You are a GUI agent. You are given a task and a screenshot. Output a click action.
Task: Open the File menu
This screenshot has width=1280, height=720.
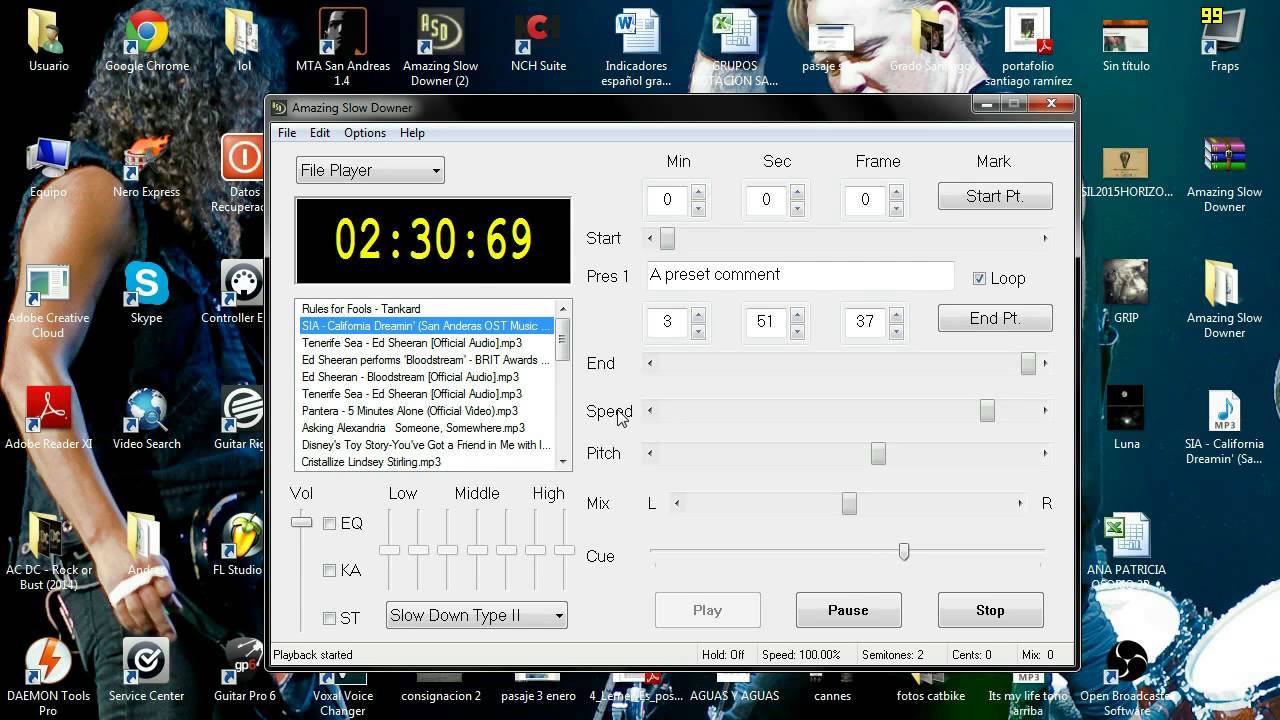coord(287,133)
